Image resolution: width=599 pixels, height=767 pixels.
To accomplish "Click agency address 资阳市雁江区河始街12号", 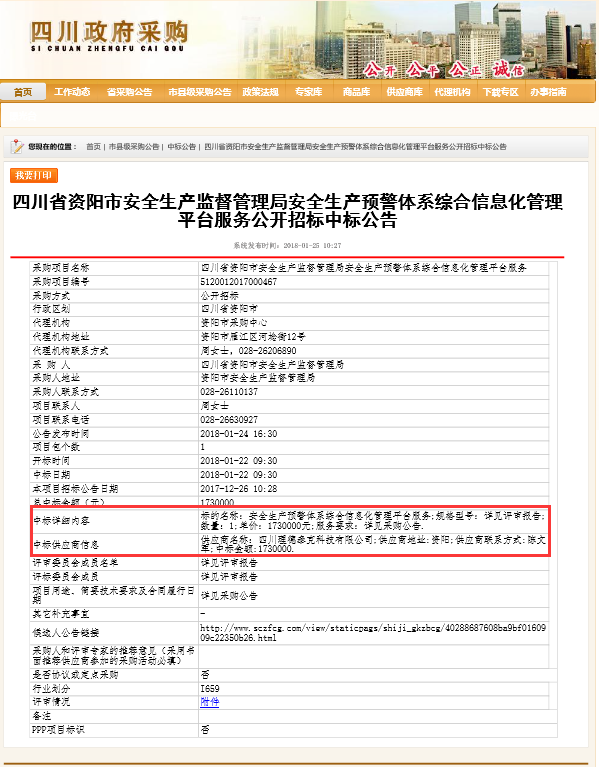I will [253, 337].
